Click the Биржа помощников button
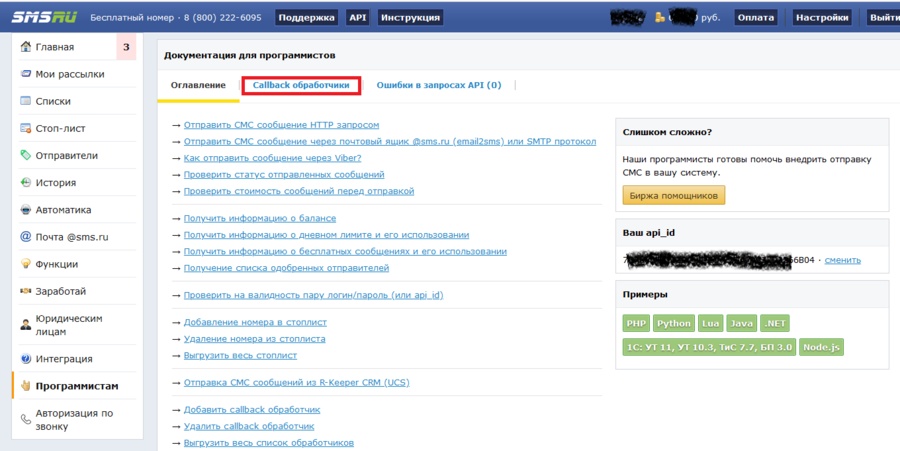The height and width of the screenshot is (451, 900). click(x=674, y=195)
